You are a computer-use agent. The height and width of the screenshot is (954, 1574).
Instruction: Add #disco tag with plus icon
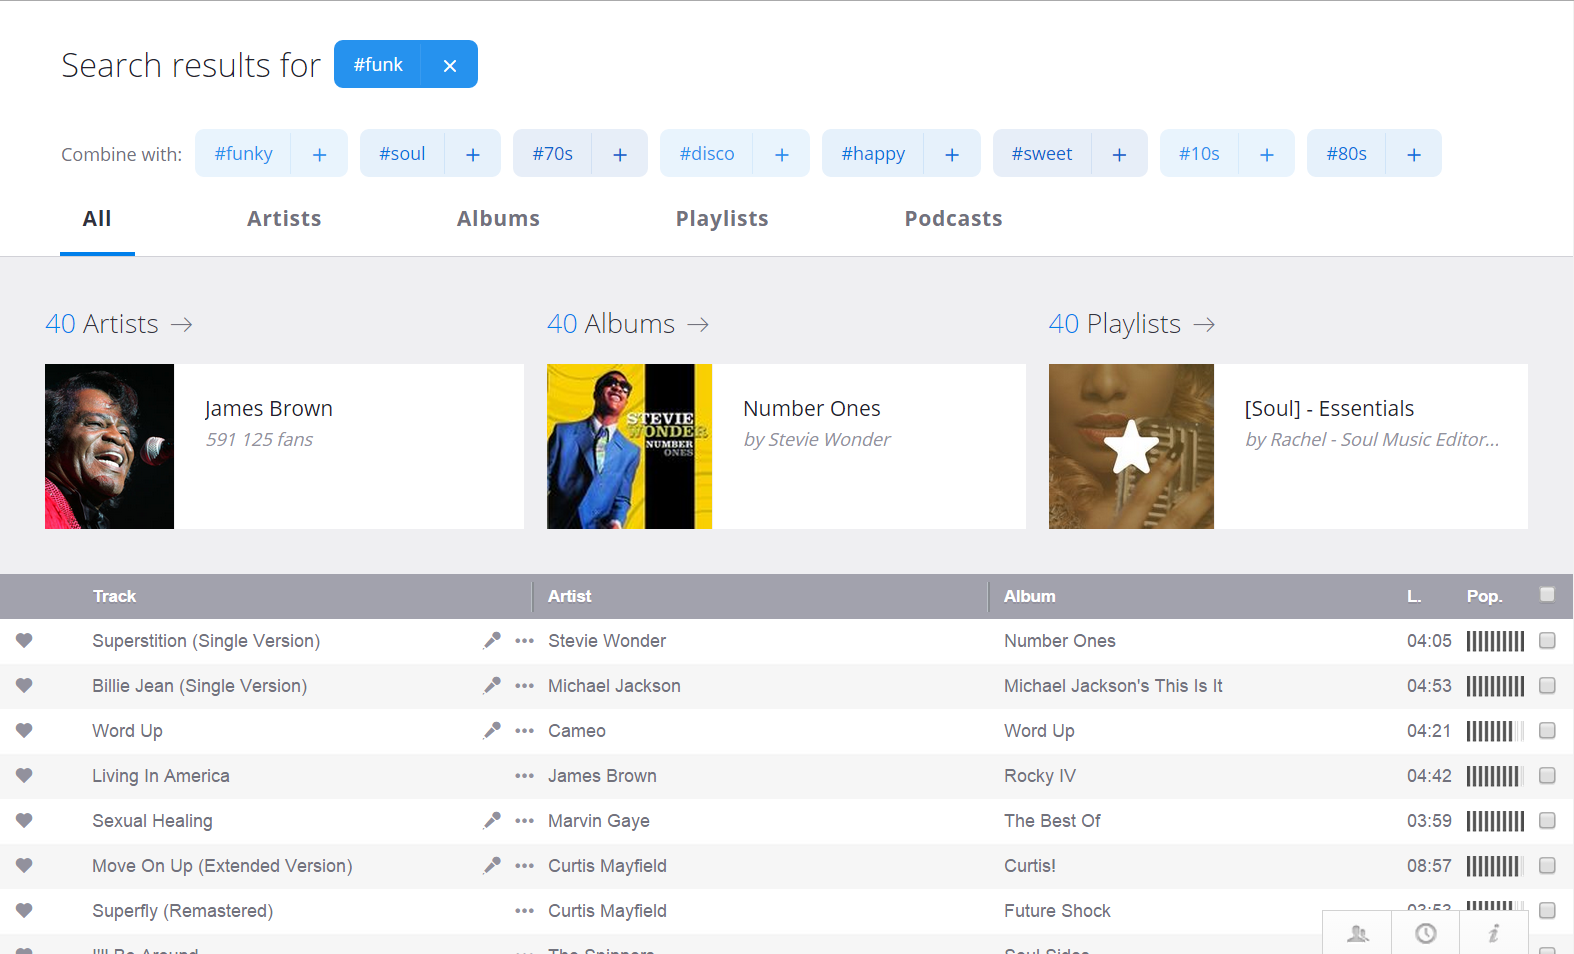[781, 154]
